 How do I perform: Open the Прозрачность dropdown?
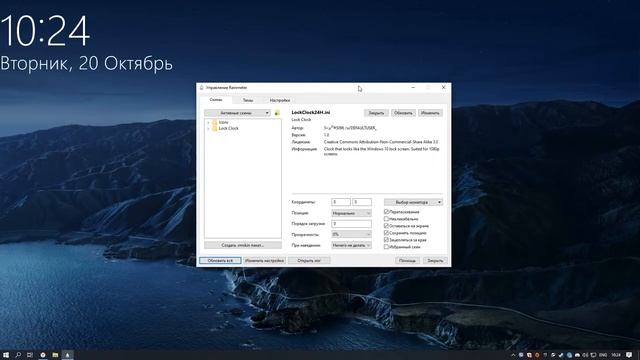click(351, 234)
